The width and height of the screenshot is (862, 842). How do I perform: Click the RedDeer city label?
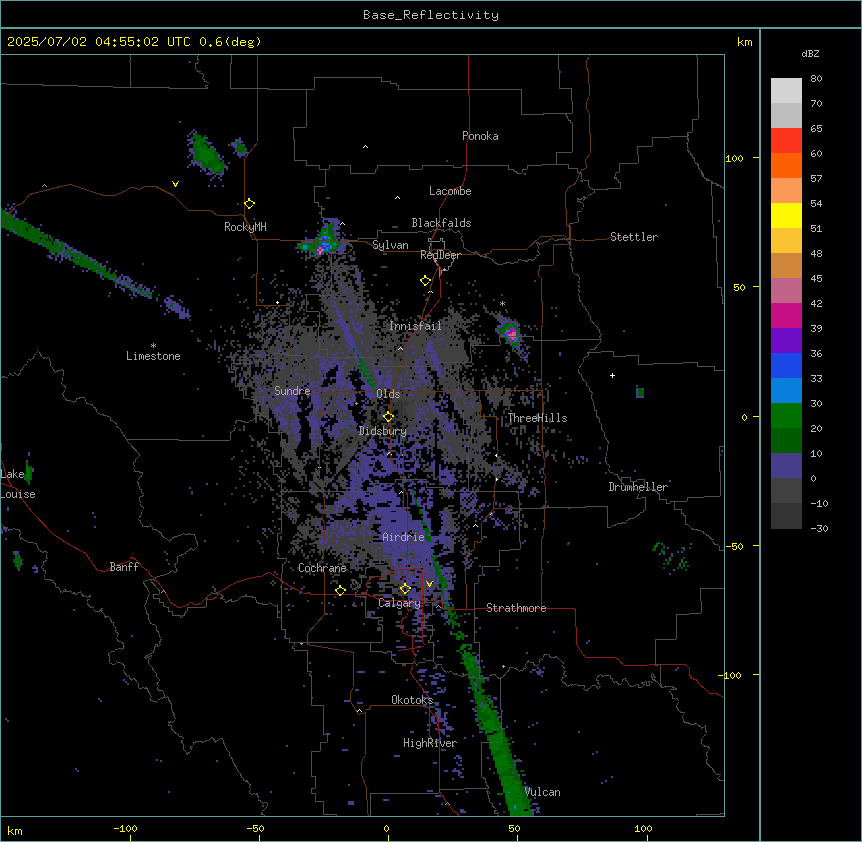coord(440,255)
